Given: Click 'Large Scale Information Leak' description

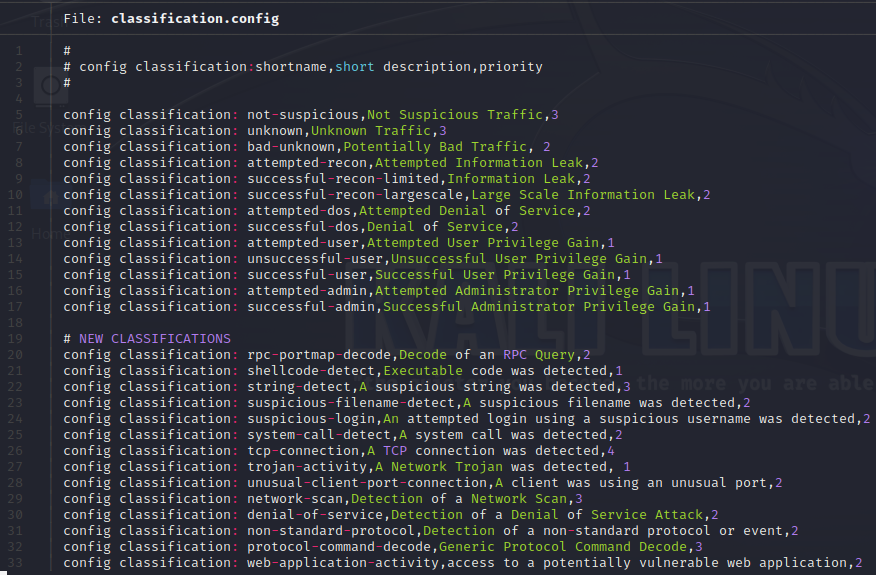Looking at the screenshot, I should click(x=583, y=194).
